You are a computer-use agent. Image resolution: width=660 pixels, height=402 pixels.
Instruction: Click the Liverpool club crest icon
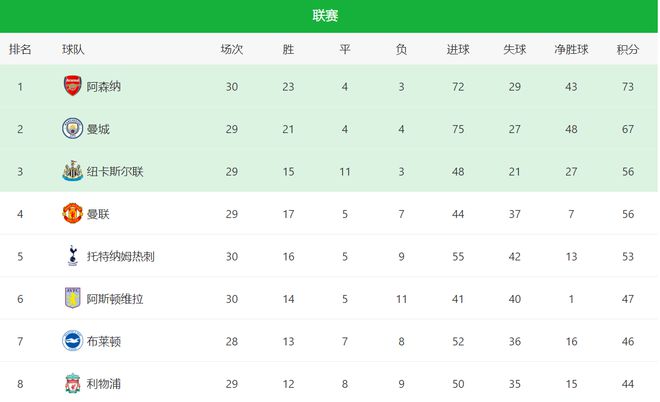72,383
